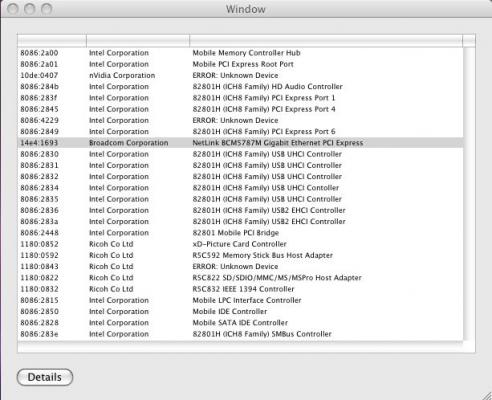
Task: Close the window with the leftmost title button
Action: (13, 9)
